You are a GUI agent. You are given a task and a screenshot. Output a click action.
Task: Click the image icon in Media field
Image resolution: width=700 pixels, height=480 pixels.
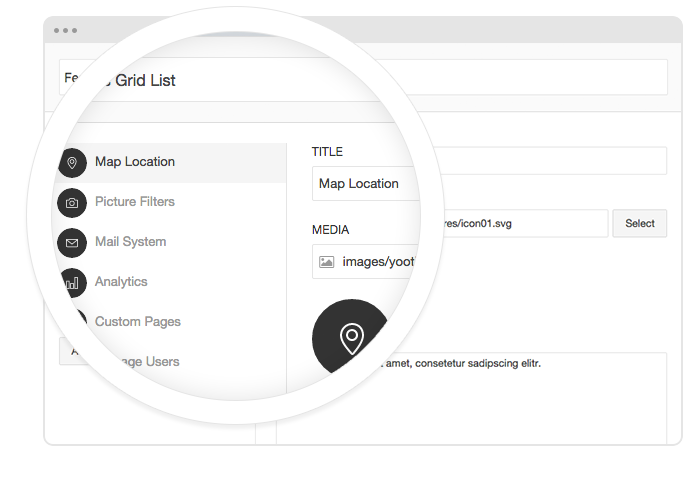point(326,262)
